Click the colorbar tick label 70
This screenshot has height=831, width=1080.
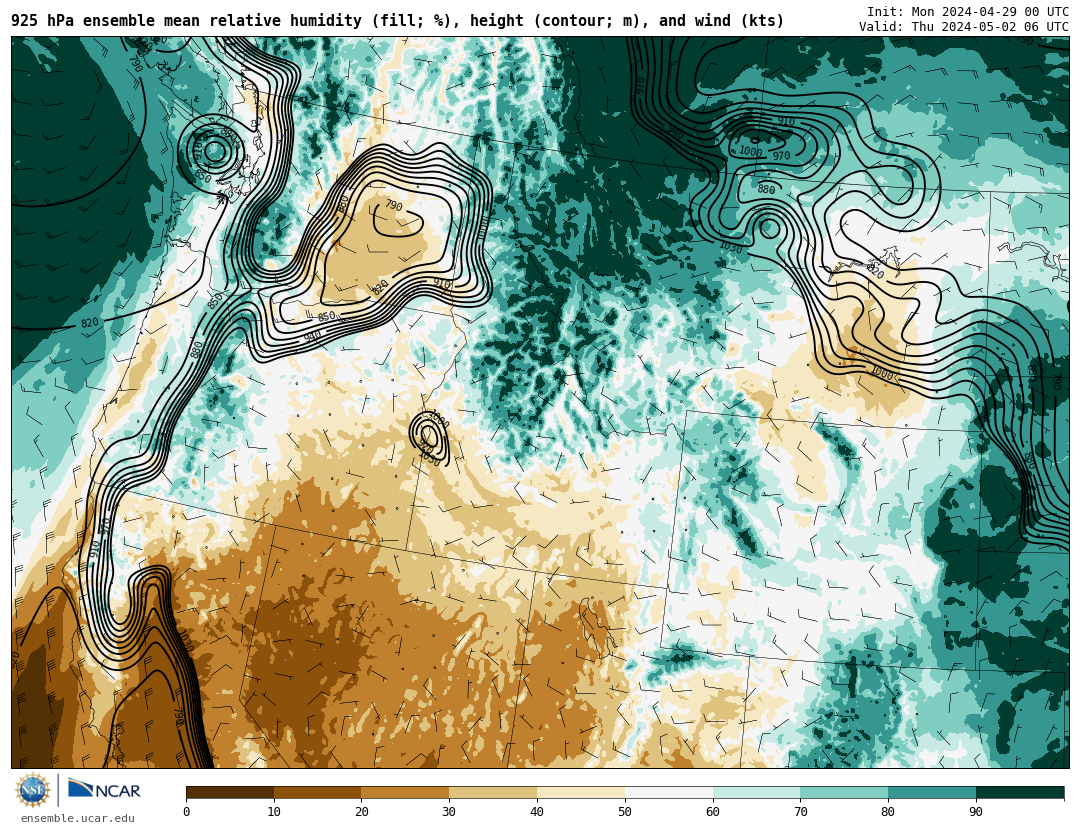800,812
